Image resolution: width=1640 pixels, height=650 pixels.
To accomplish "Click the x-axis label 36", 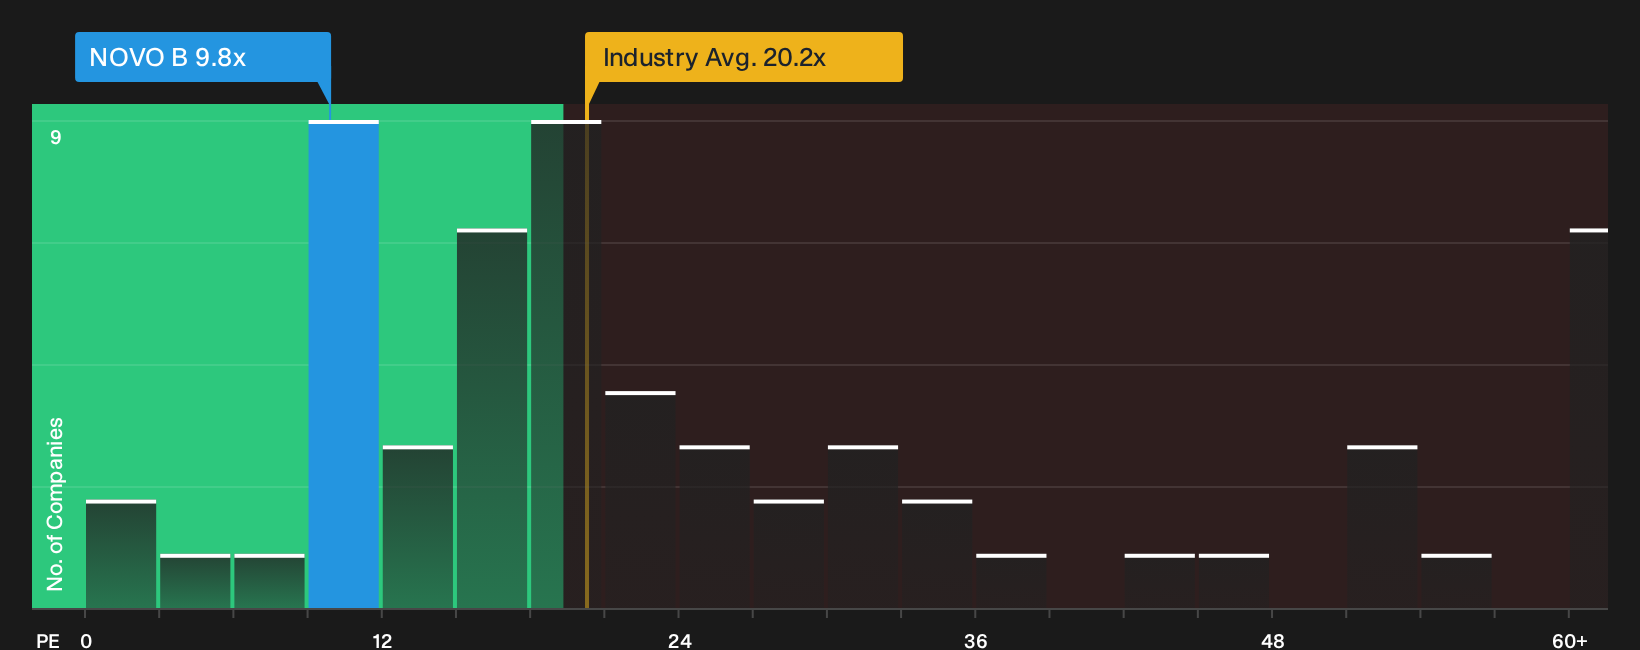I will (x=975, y=640).
